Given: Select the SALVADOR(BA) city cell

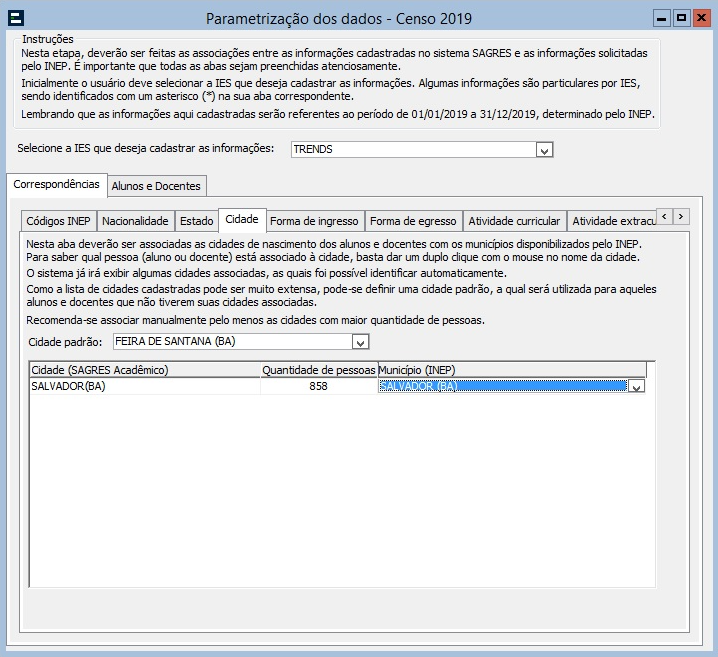Looking at the screenshot, I should pos(144,387).
